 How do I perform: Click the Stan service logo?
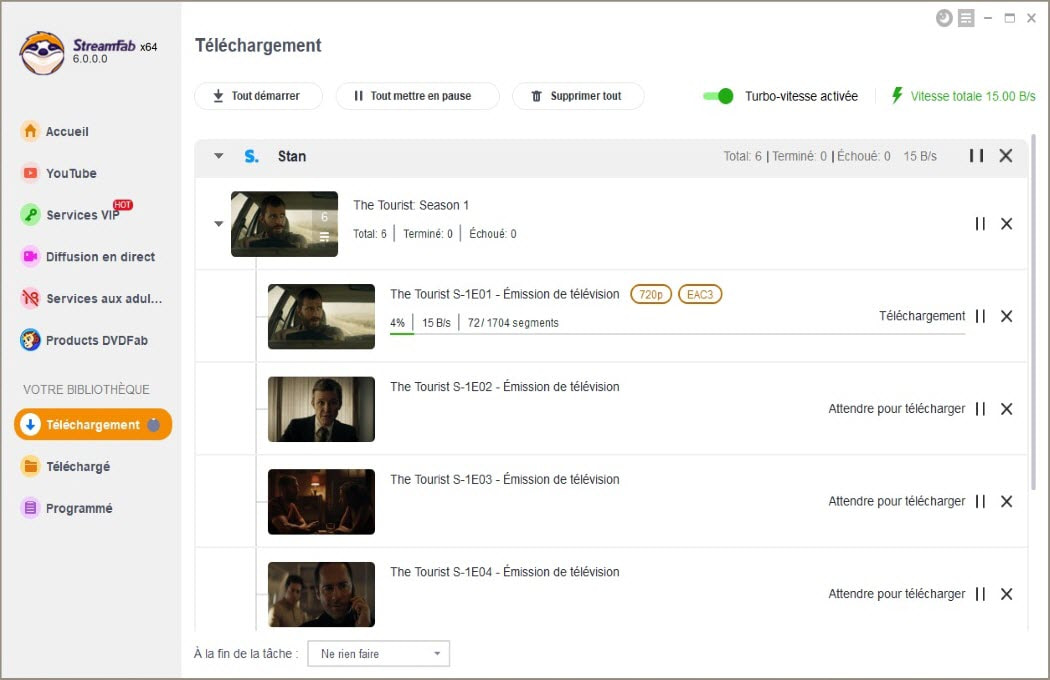click(251, 156)
